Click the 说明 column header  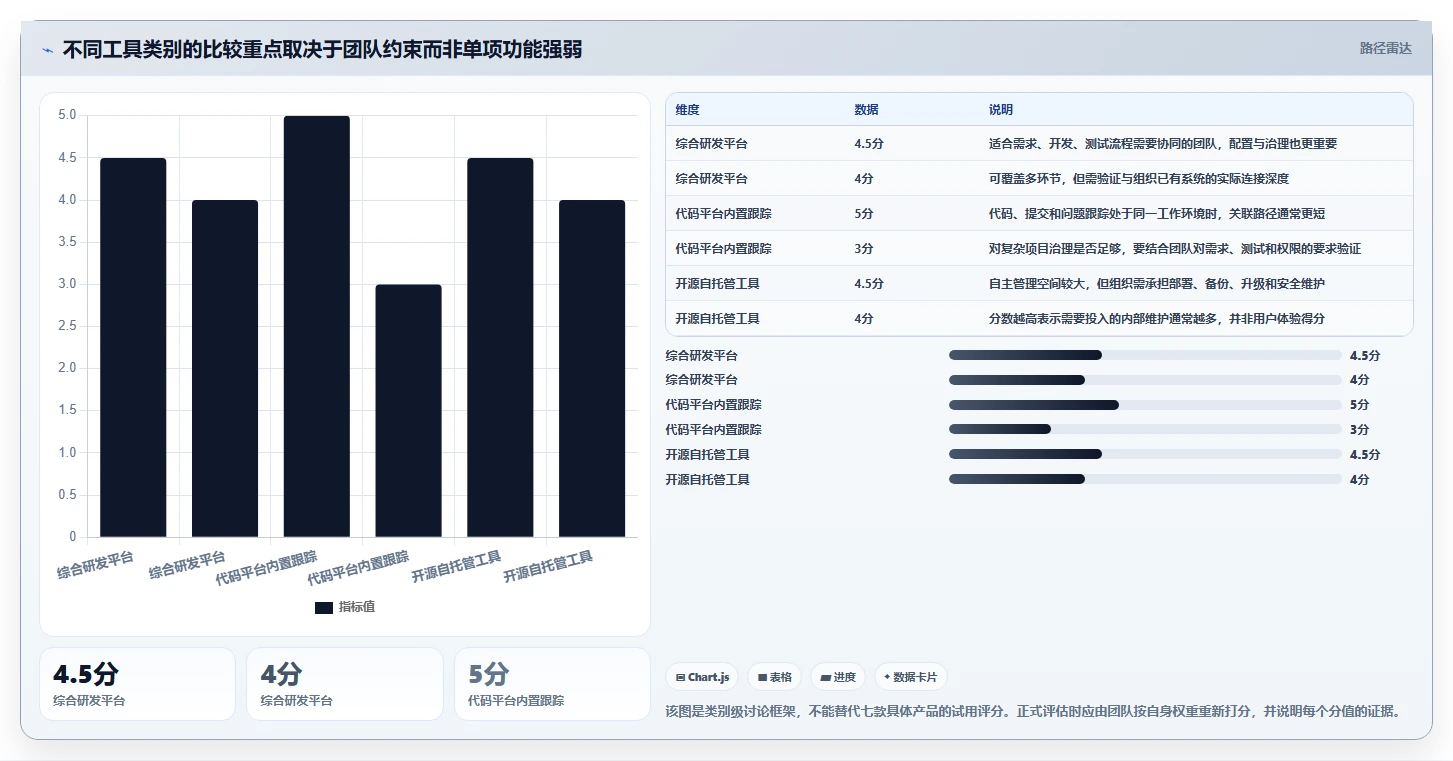coord(1001,109)
